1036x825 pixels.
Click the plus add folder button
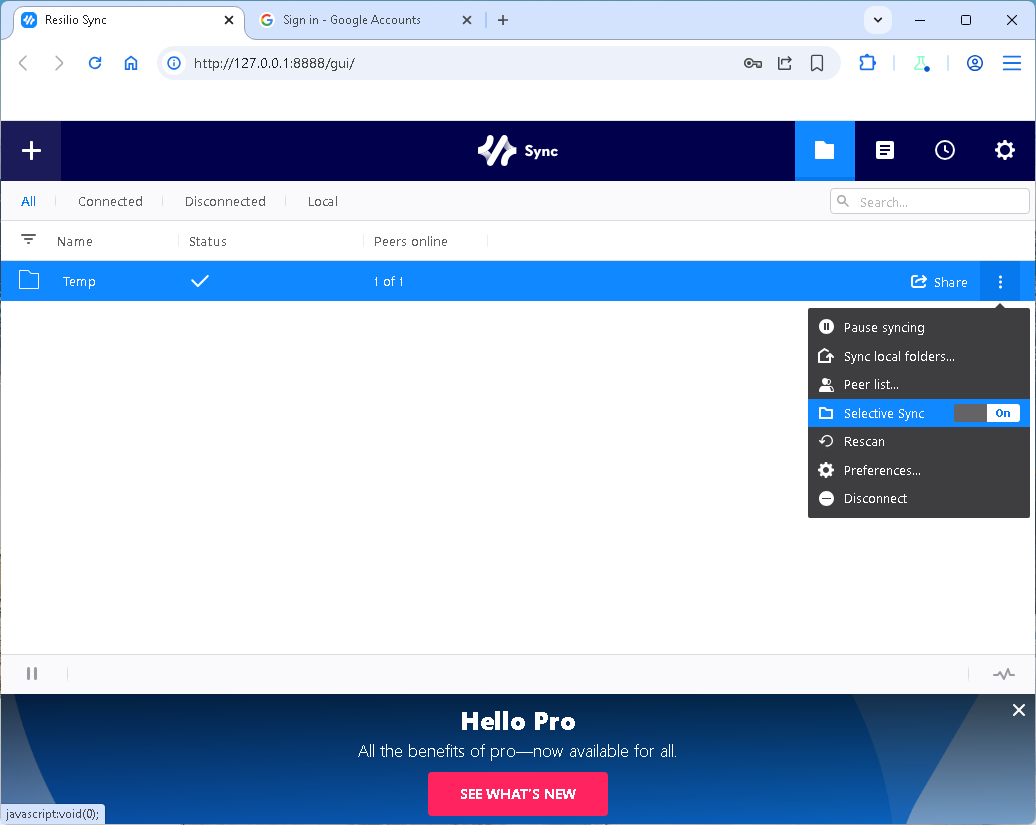coord(31,151)
